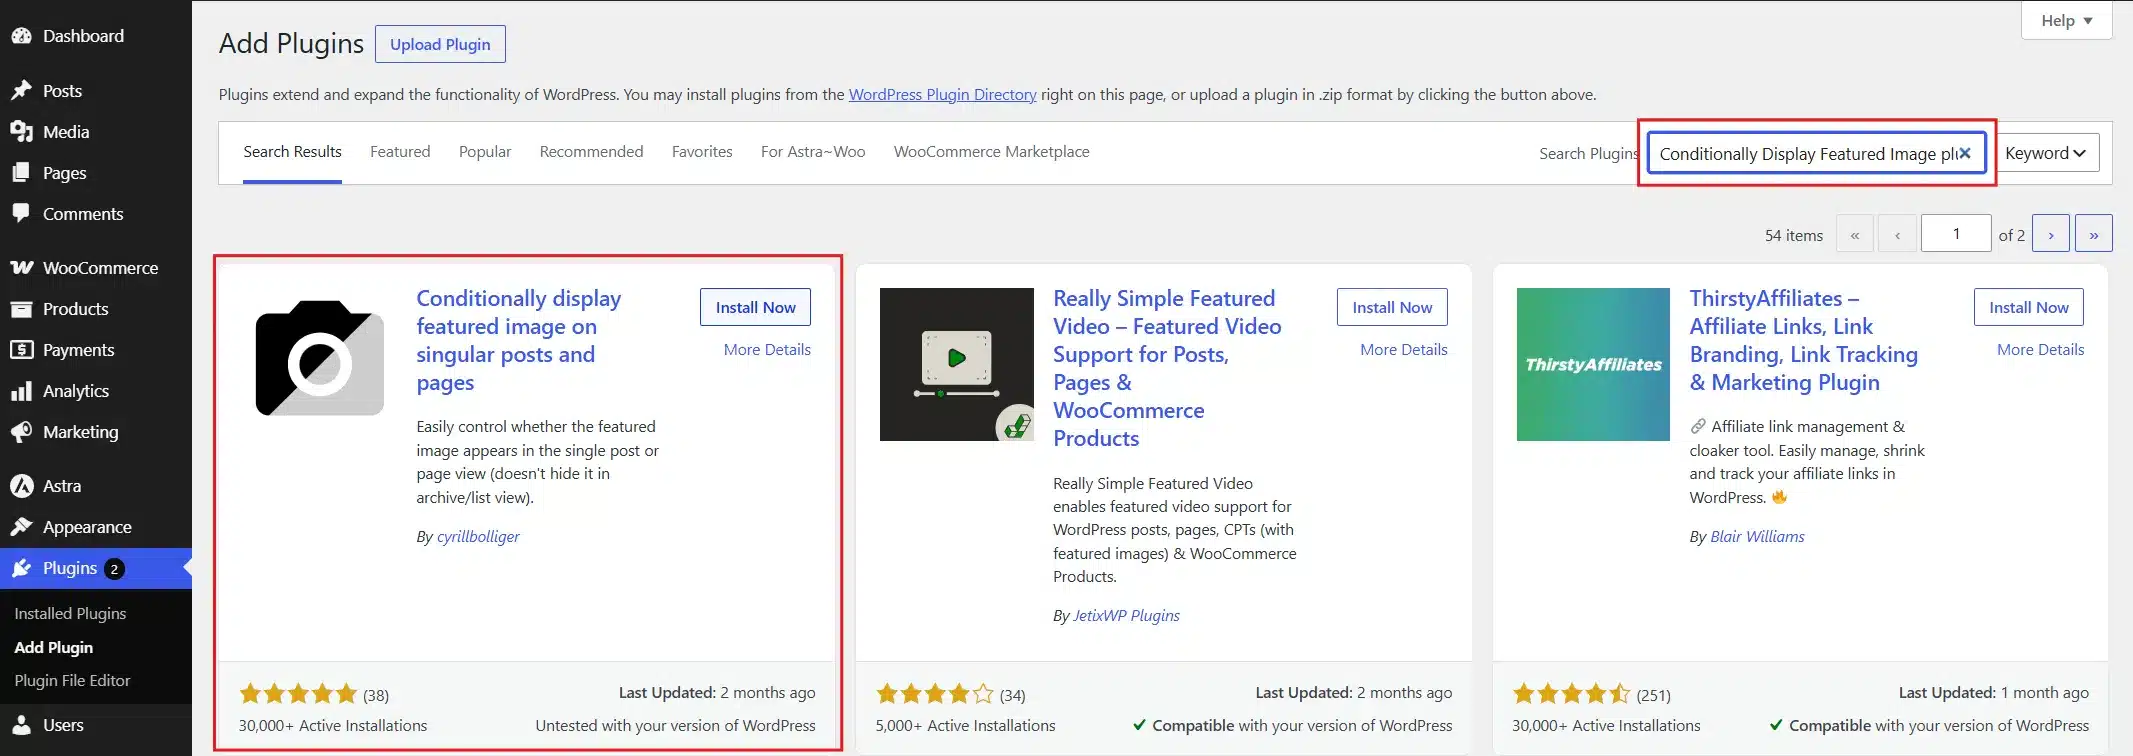This screenshot has width=2133, height=756.
Task: Click star rating of ThirstyAffiliates plugin
Action: (x=1572, y=694)
